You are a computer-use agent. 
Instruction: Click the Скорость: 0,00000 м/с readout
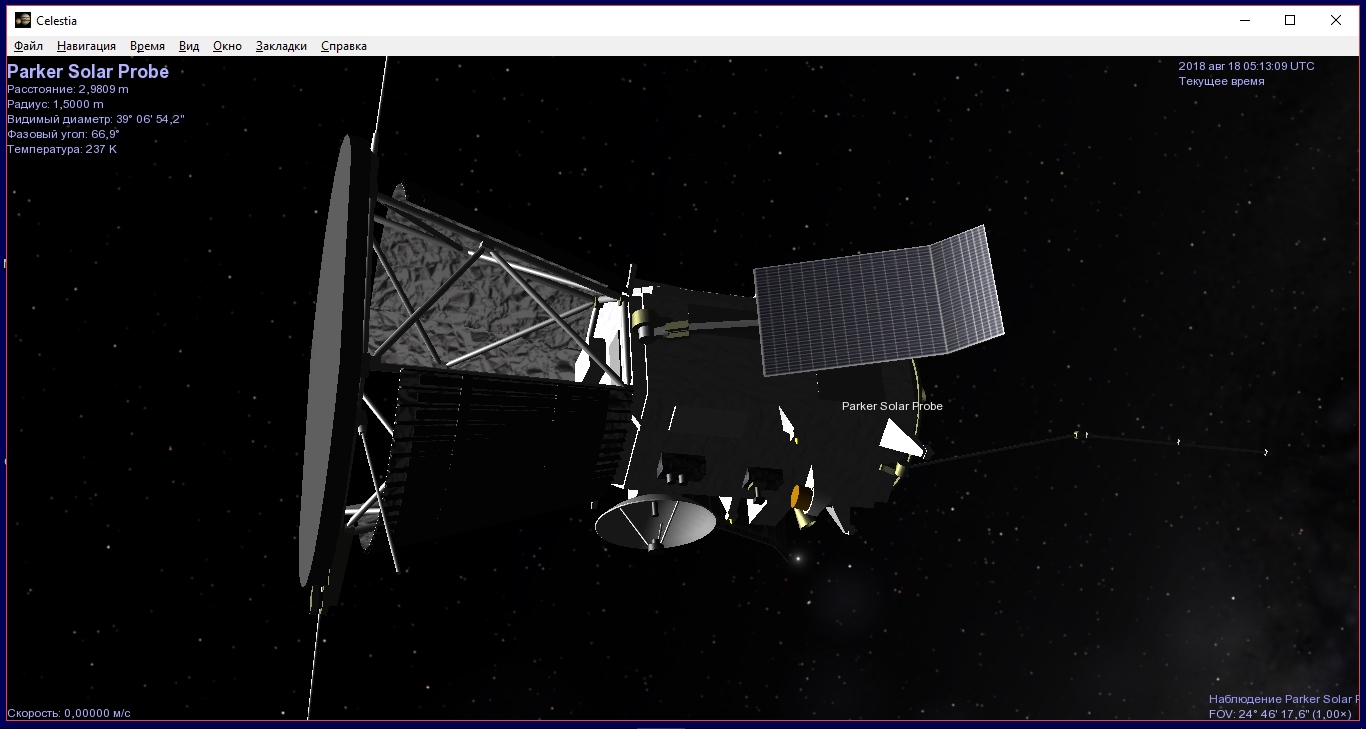(69, 713)
